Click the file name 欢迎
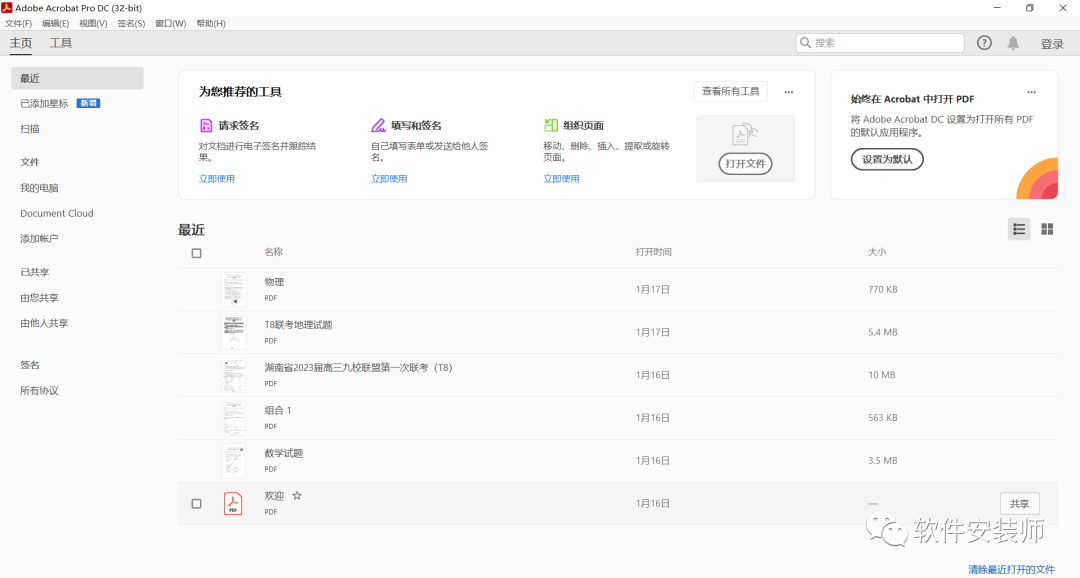Viewport: 1080px width, 578px height. click(274, 495)
